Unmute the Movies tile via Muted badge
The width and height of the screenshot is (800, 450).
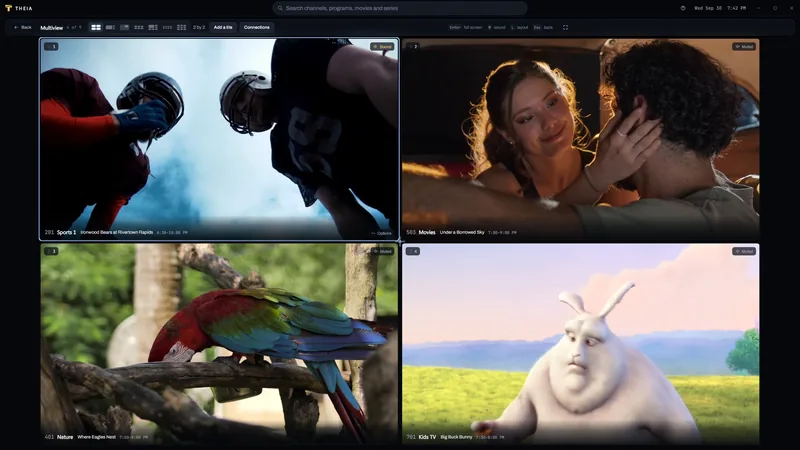744,46
